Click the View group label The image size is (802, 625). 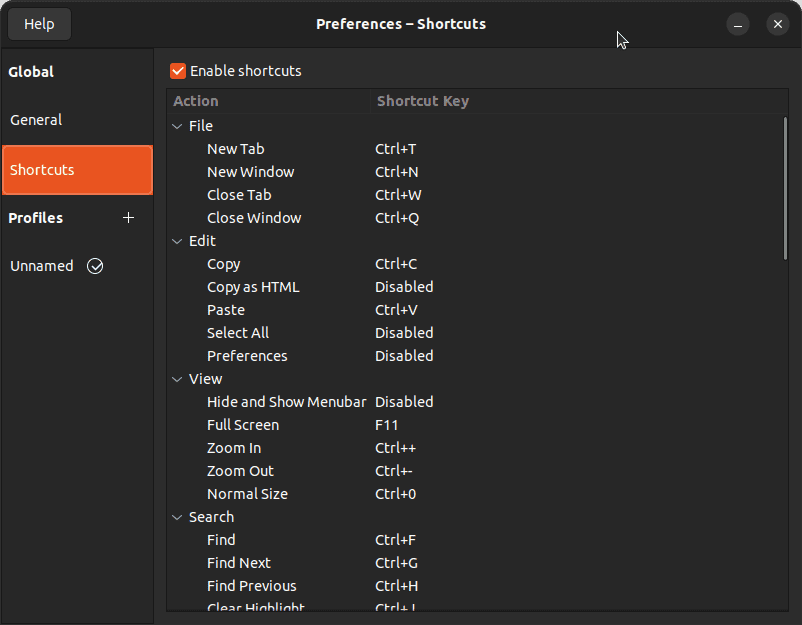pyautogui.click(x=206, y=380)
